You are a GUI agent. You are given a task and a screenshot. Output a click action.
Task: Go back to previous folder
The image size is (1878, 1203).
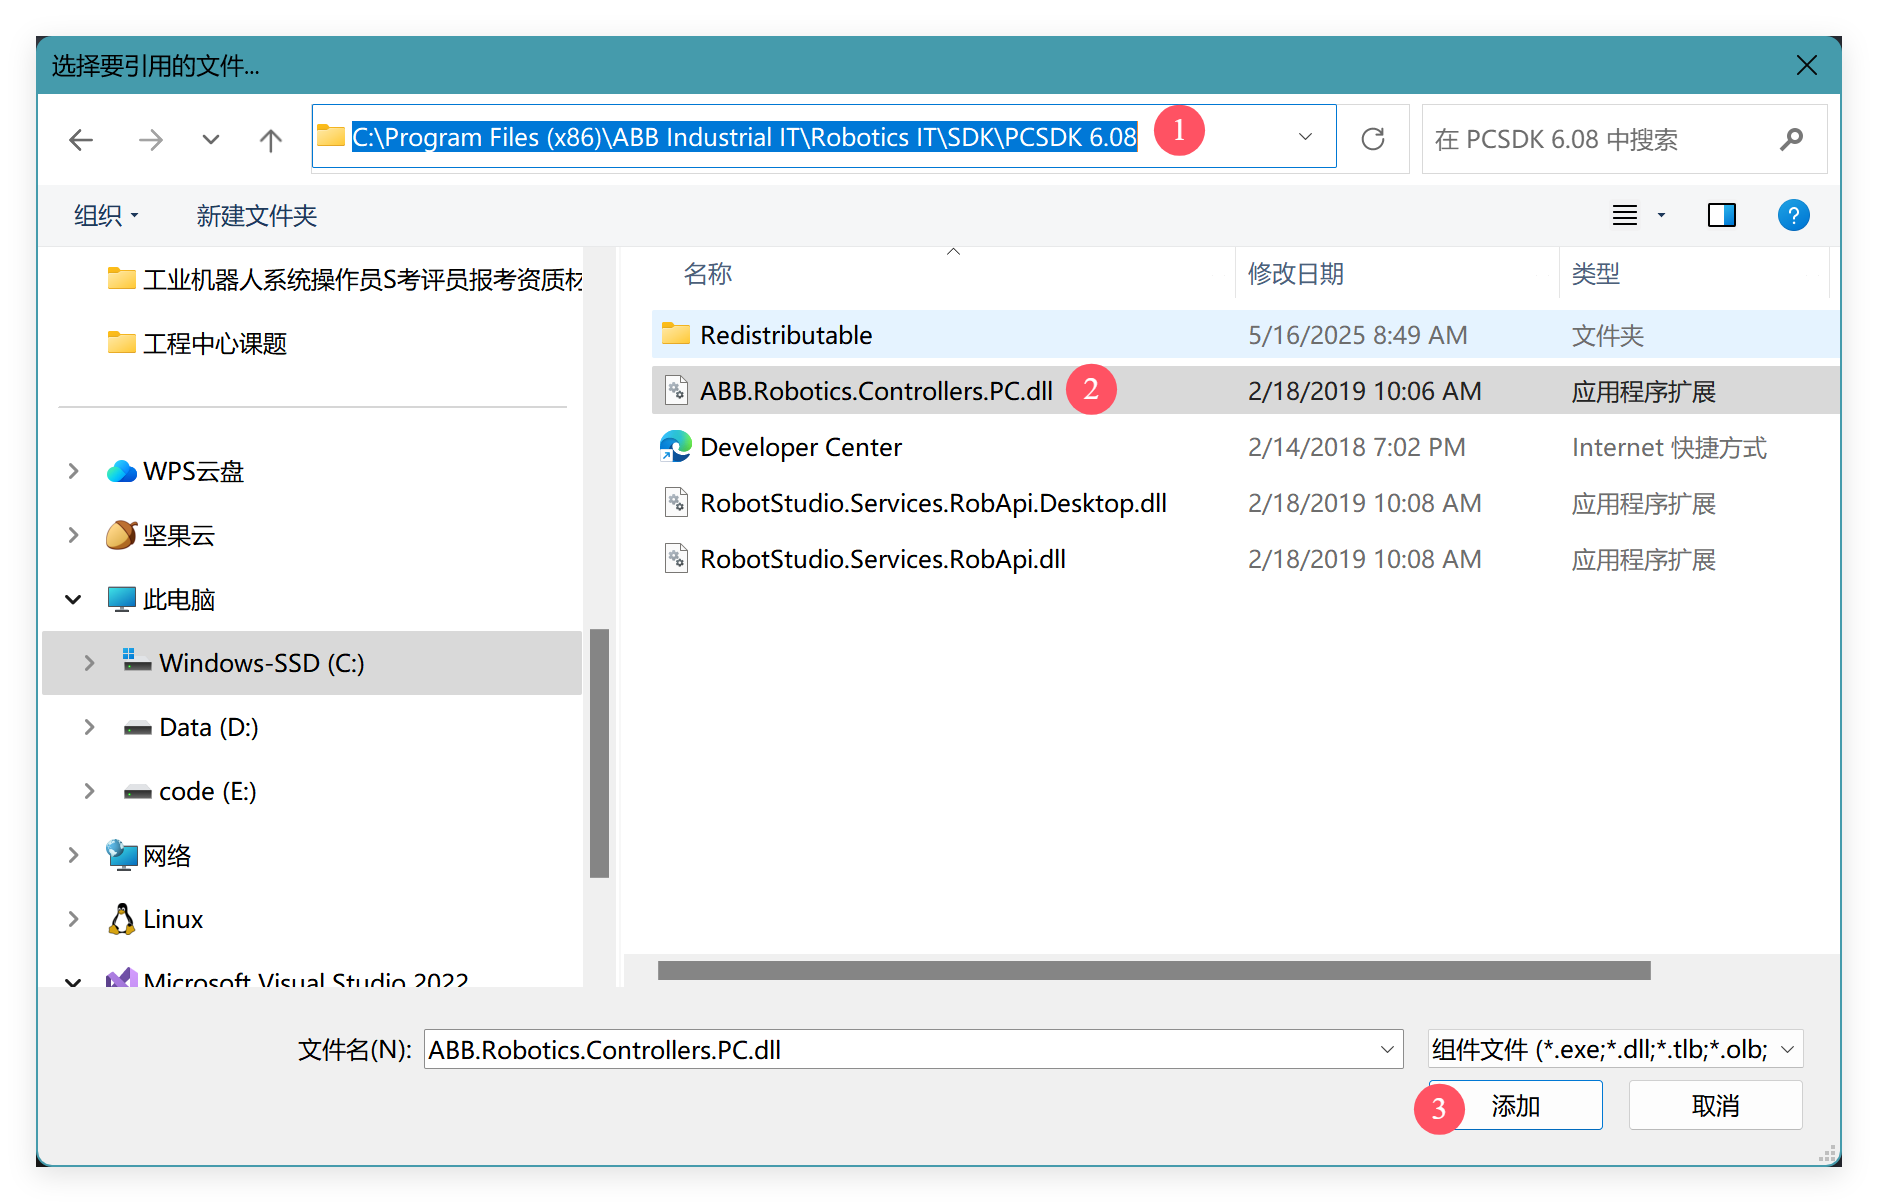coord(81,140)
